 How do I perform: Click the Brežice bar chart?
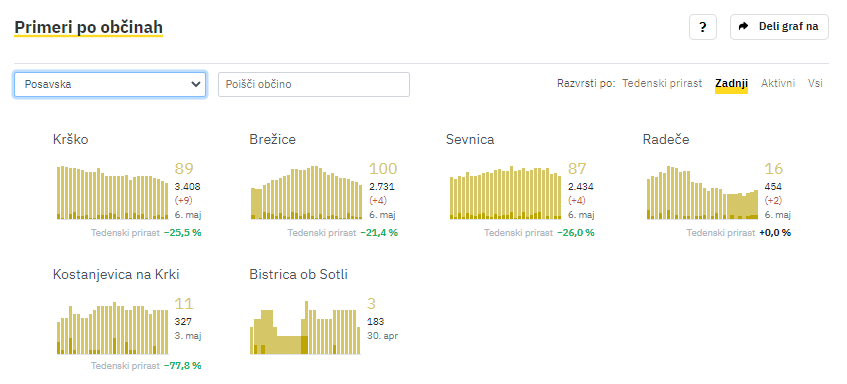click(306, 192)
